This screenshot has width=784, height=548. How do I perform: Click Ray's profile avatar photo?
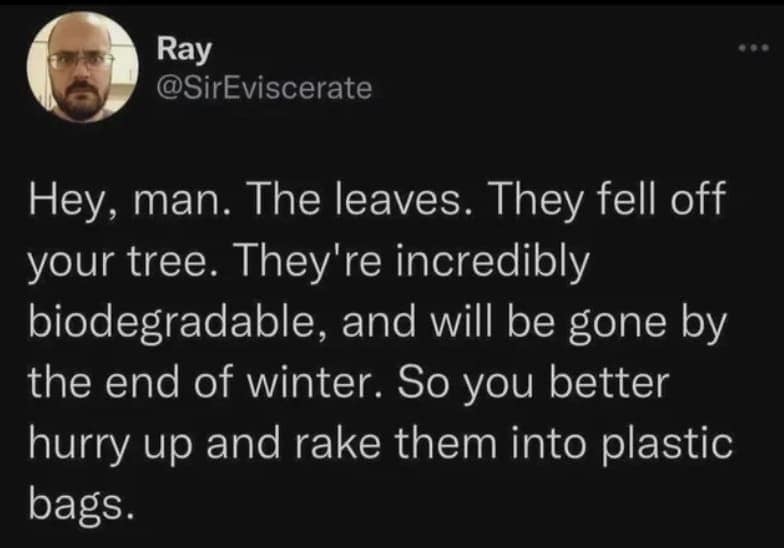(82, 68)
